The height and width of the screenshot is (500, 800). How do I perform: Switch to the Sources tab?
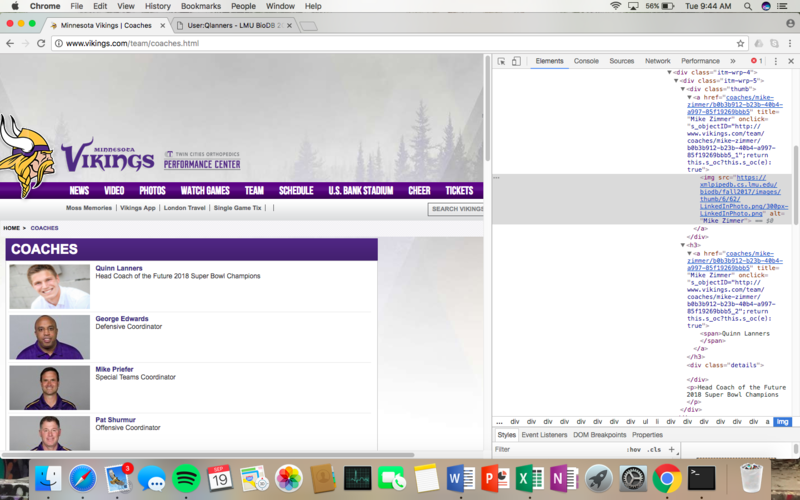click(x=621, y=61)
